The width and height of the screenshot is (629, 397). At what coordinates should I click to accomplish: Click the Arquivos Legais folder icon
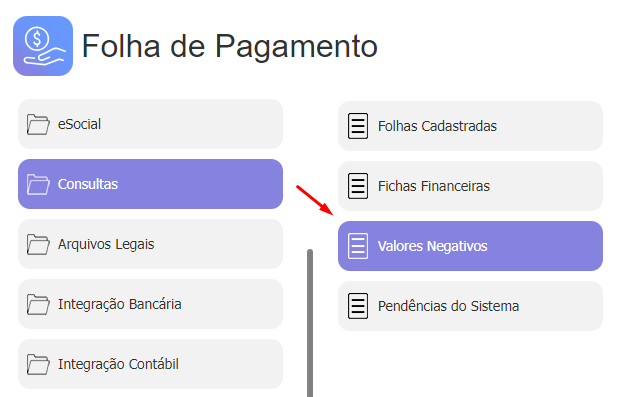(38, 244)
